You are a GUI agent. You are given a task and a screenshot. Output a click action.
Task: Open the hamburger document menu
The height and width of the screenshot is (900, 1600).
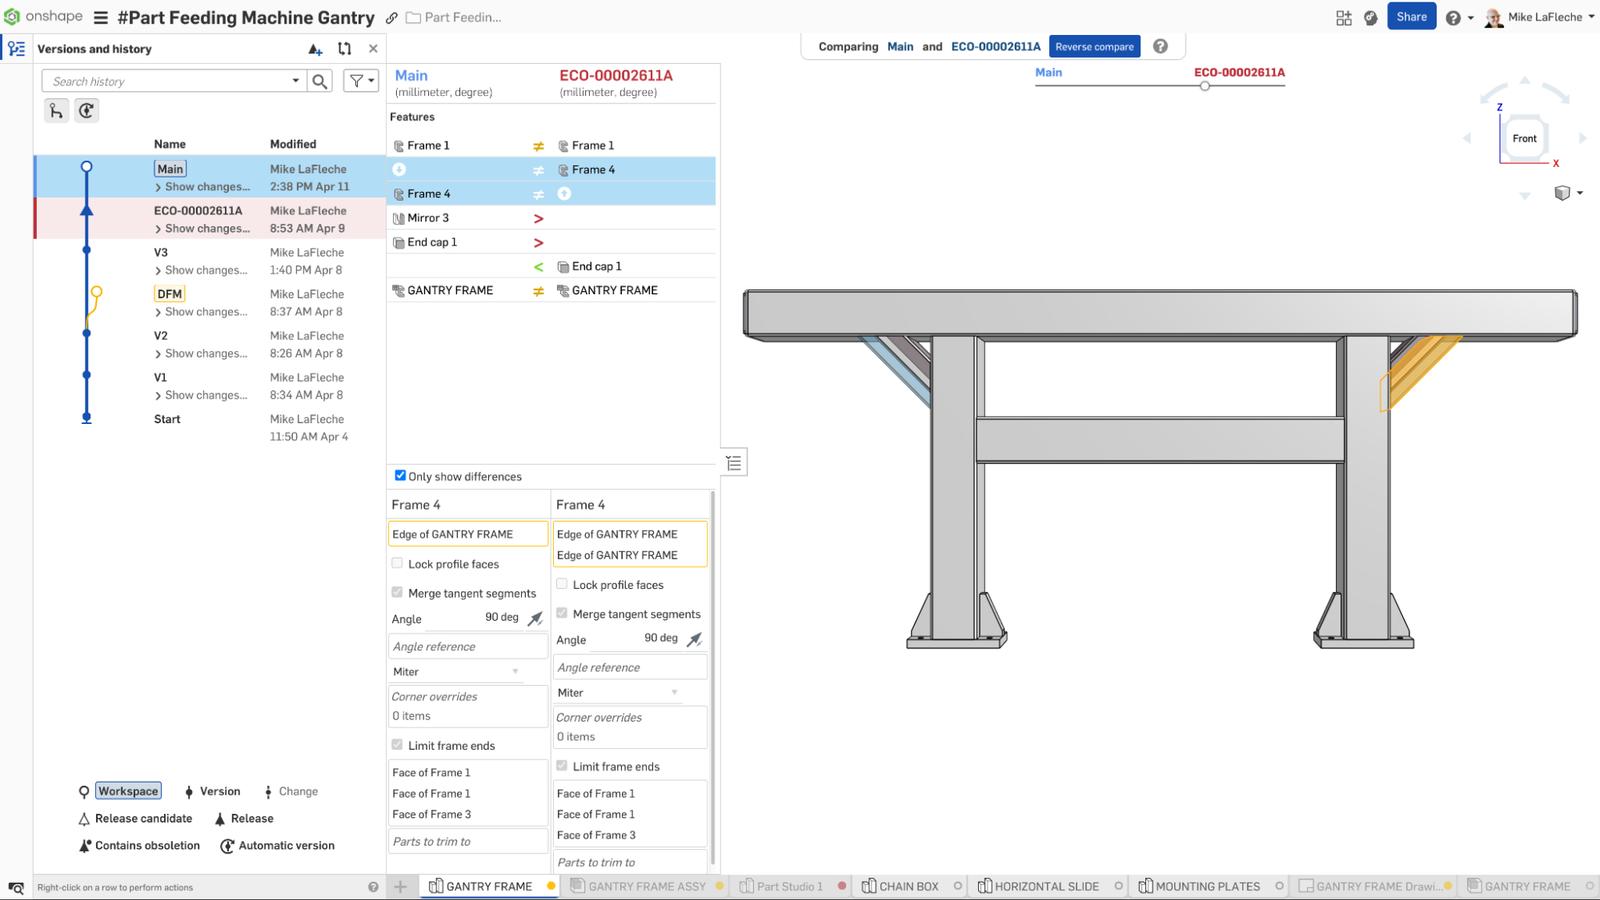pos(101,18)
